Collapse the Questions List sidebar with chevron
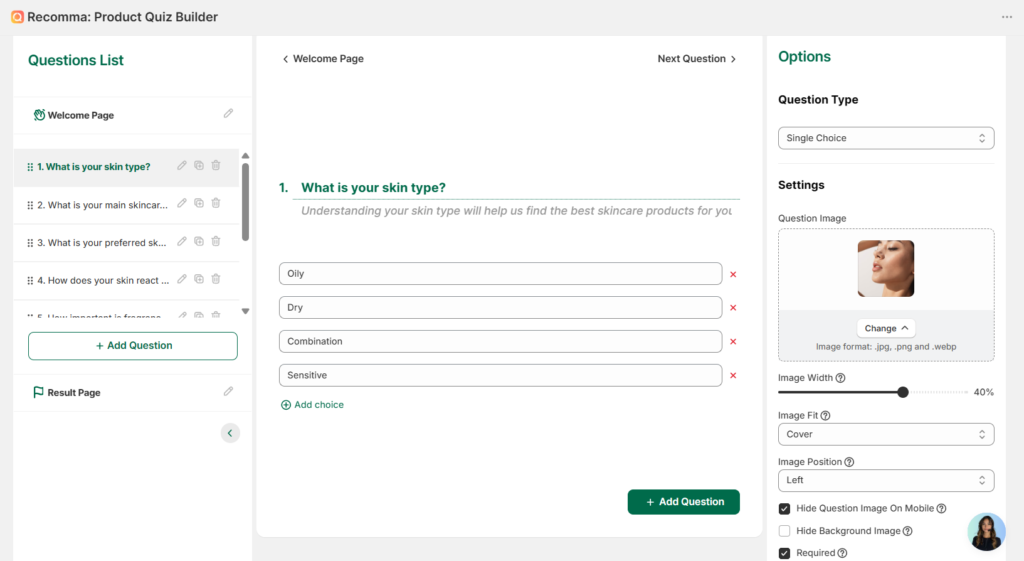 230,433
